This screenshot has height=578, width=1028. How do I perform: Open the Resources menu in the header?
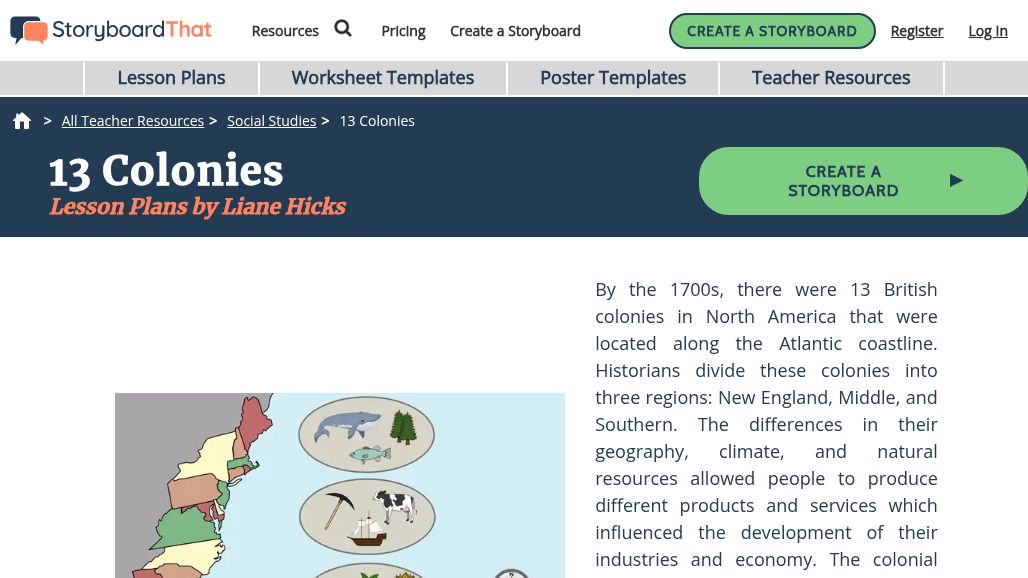pos(285,31)
